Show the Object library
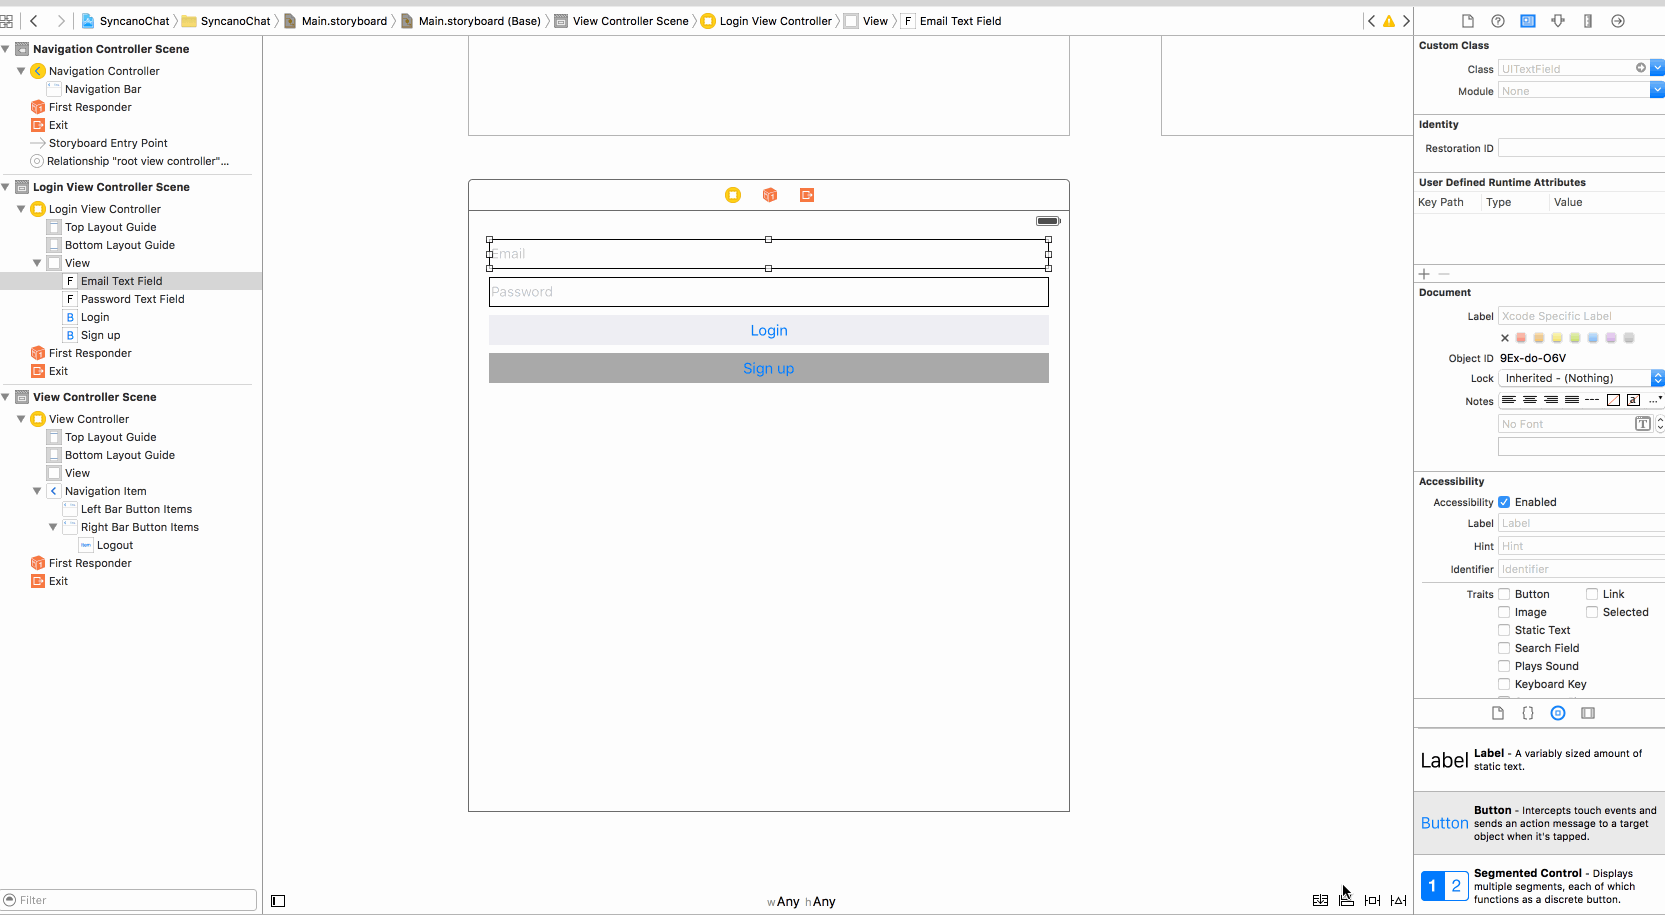Screen dimensions: 1665x915 1558,713
